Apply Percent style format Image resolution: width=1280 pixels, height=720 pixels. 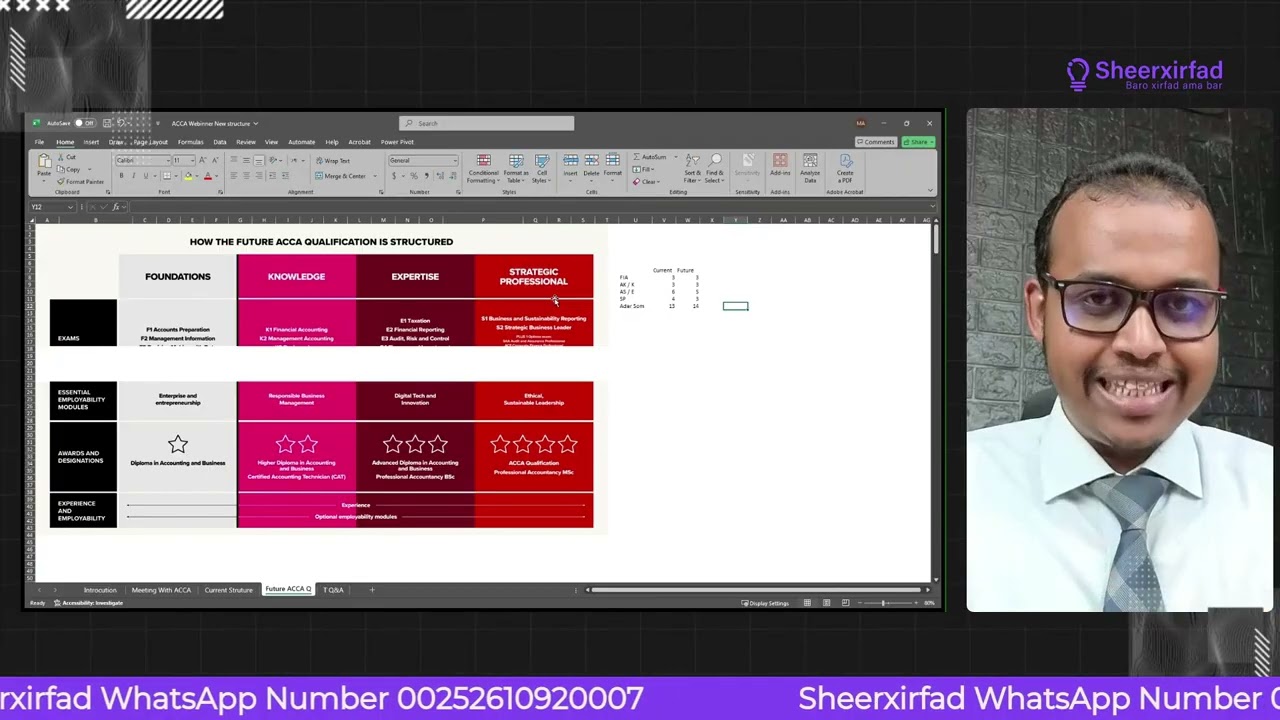click(x=413, y=177)
